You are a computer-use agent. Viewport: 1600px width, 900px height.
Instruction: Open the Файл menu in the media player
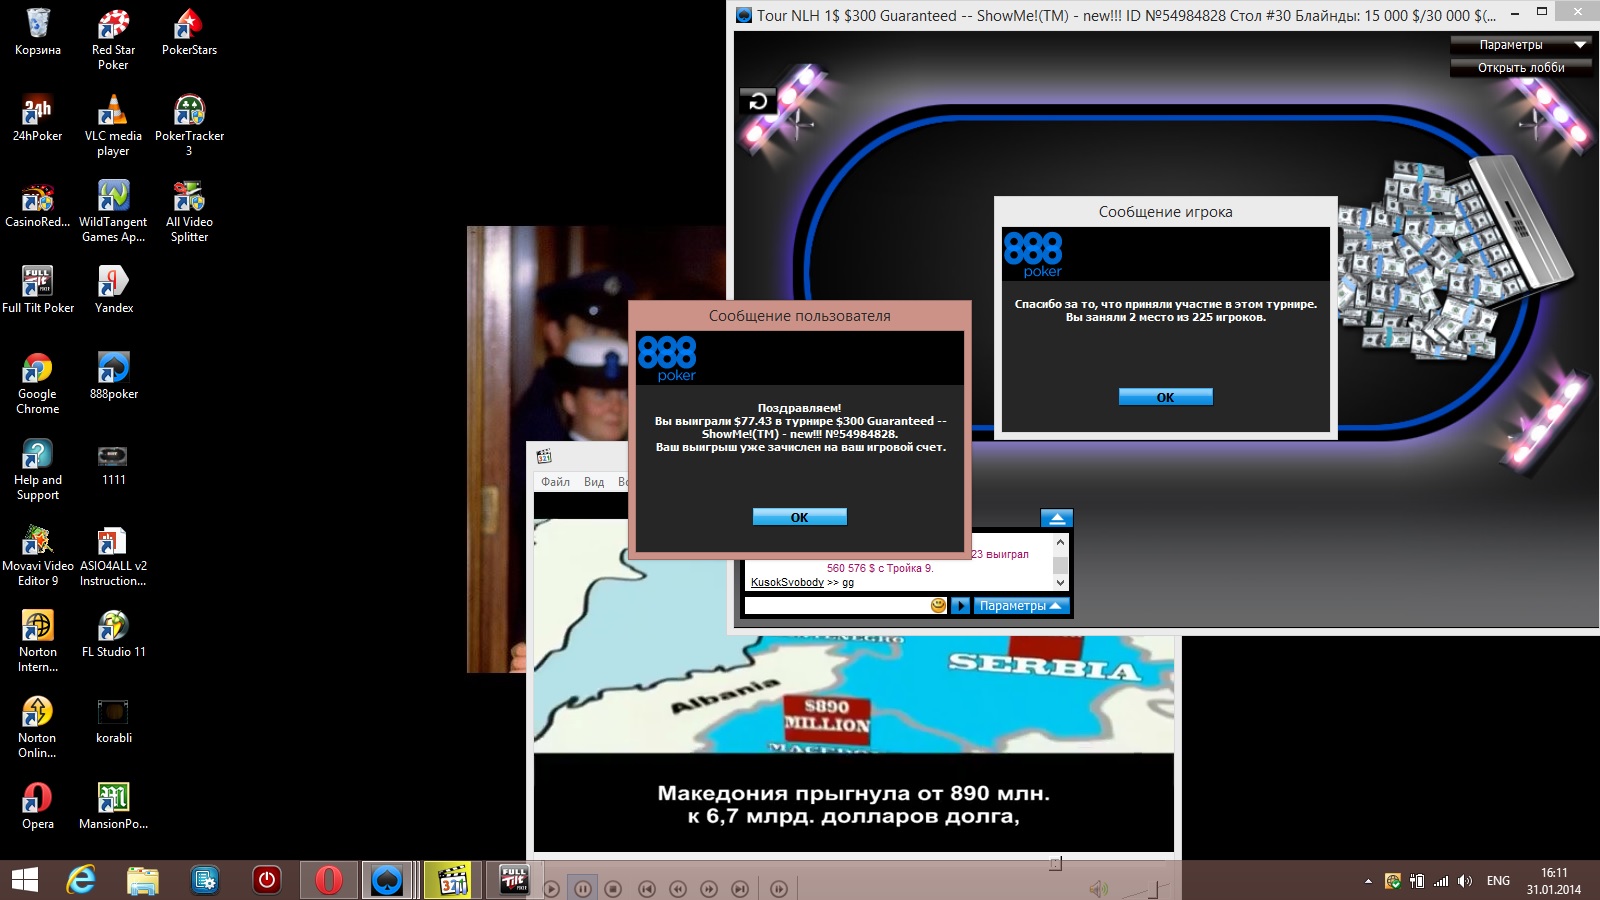(555, 482)
